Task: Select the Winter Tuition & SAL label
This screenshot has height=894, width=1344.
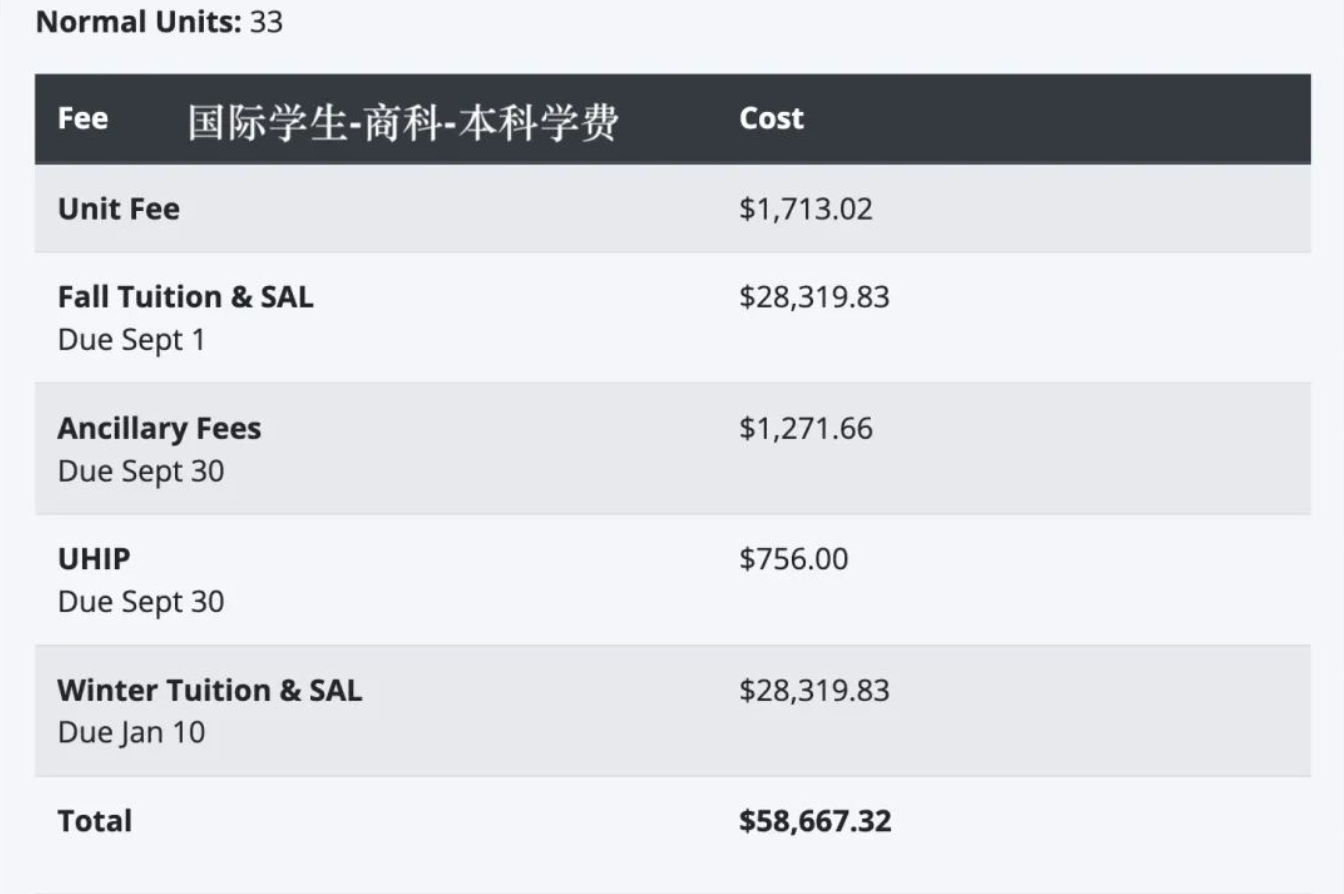Action: point(209,690)
